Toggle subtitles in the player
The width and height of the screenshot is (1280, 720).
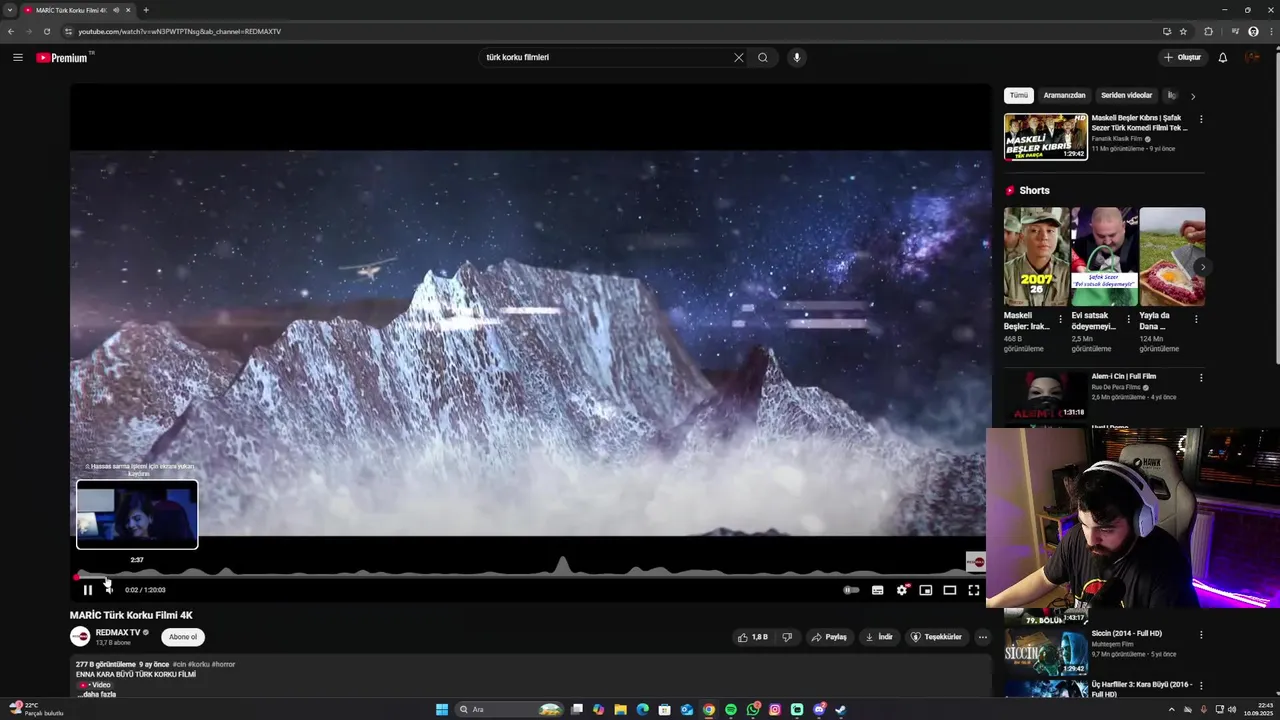click(x=877, y=590)
